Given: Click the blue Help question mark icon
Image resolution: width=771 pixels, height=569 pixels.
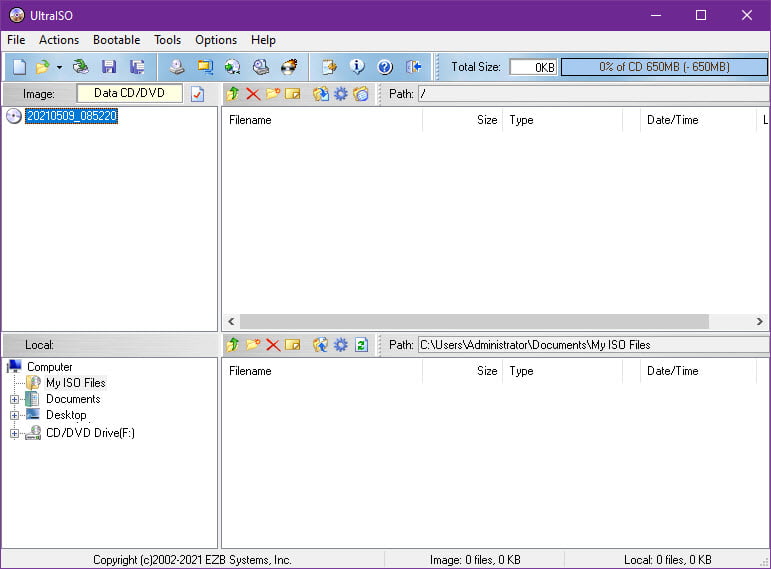Looking at the screenshot, I should (385, 67).
